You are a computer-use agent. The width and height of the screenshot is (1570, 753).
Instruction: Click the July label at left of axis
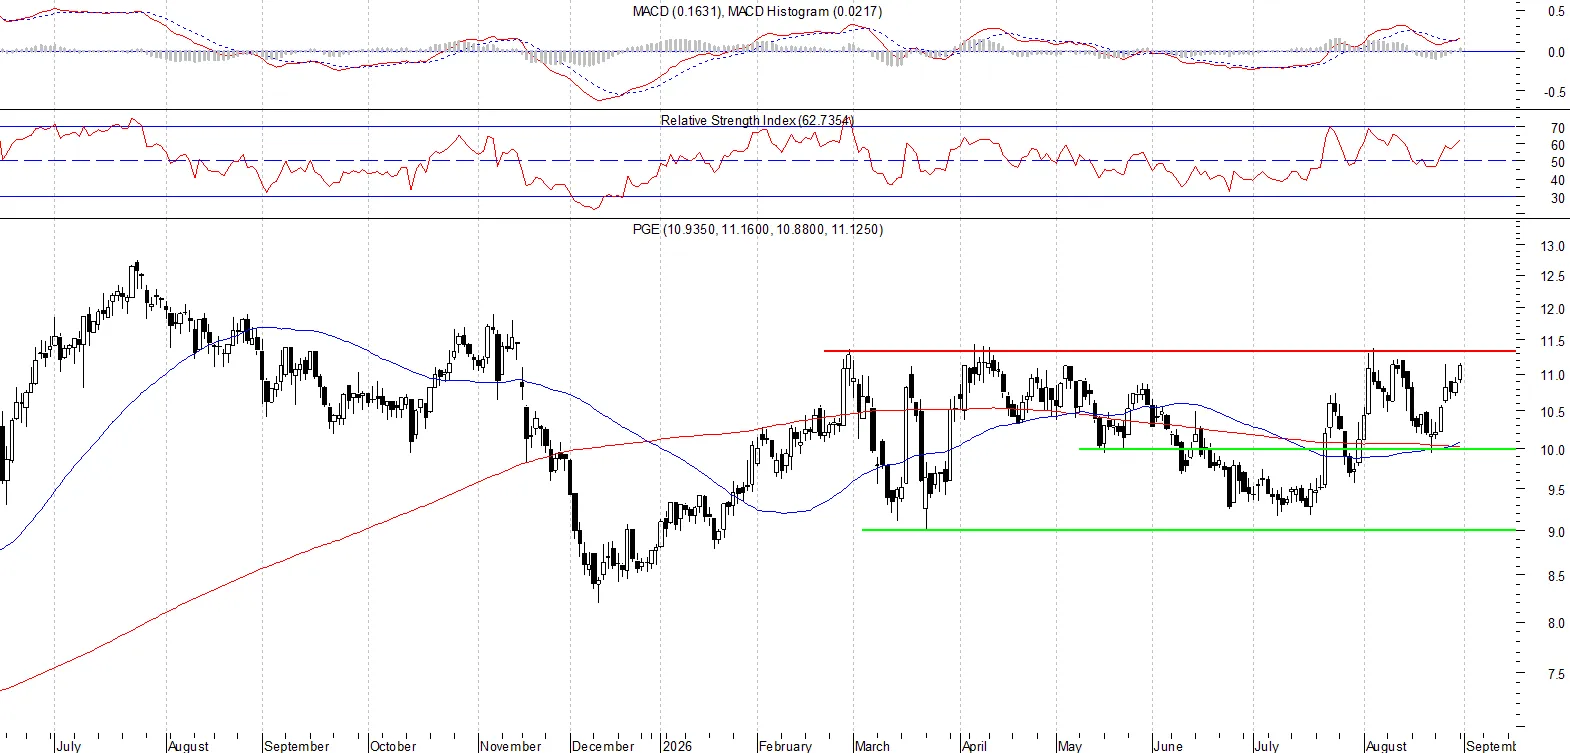coord(69,746)
